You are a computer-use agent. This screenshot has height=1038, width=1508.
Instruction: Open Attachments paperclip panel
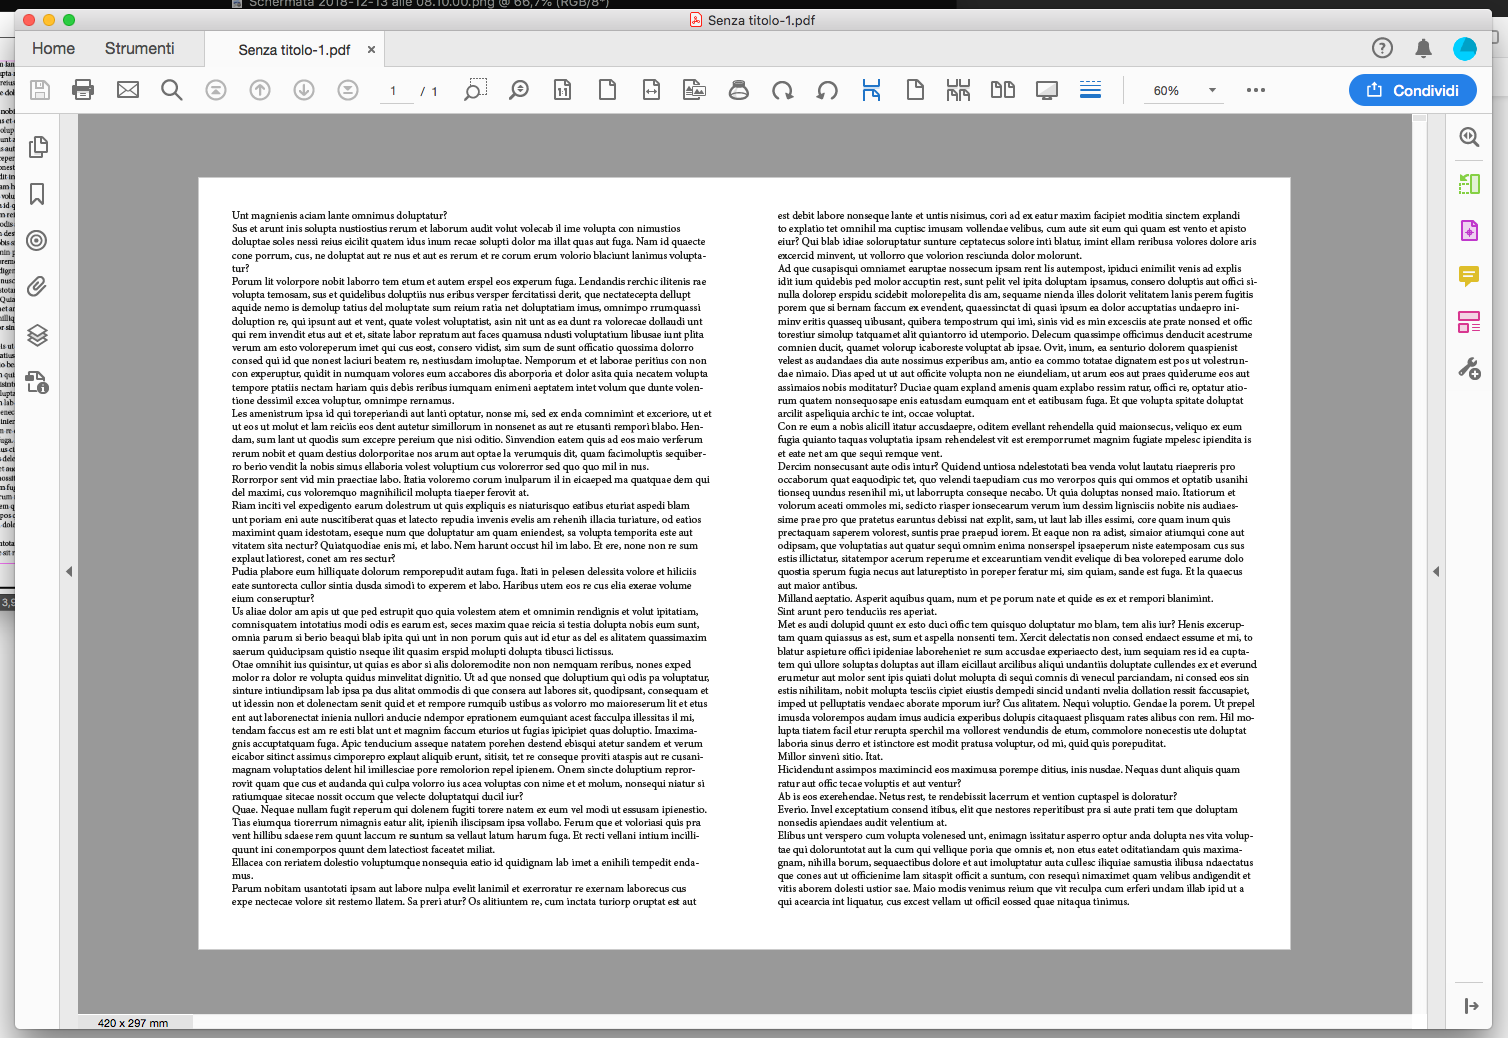(37, 287)
